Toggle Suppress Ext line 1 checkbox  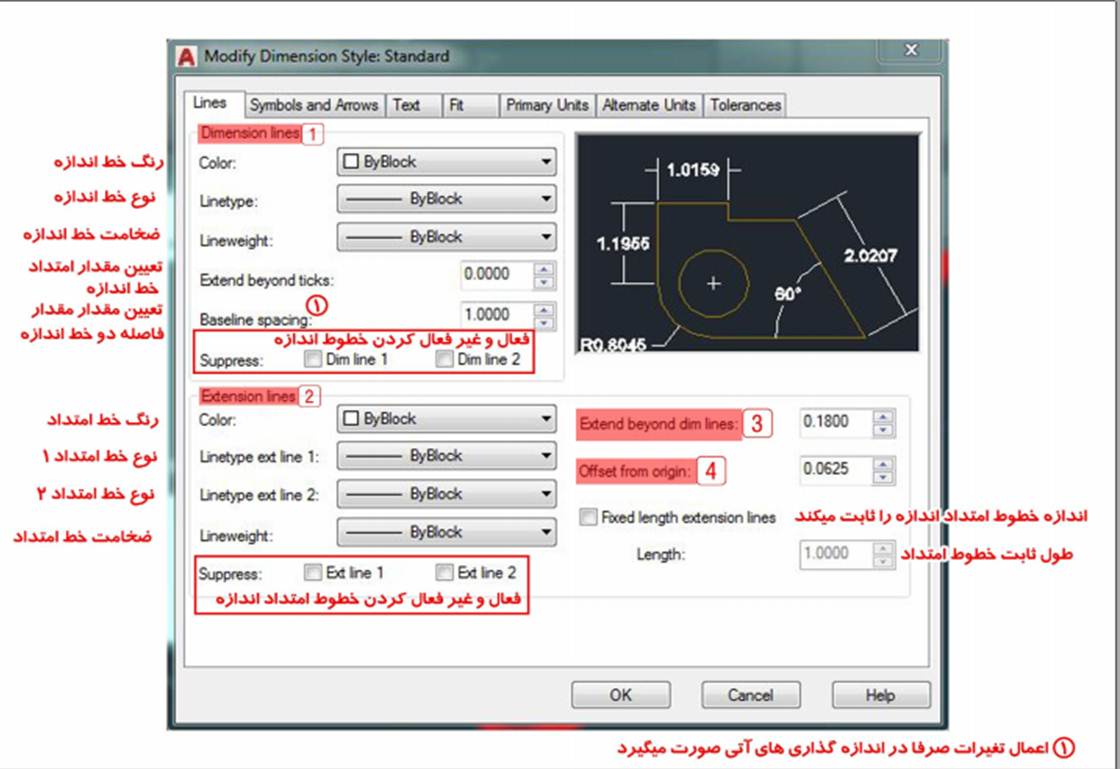[x=313, y=573]
